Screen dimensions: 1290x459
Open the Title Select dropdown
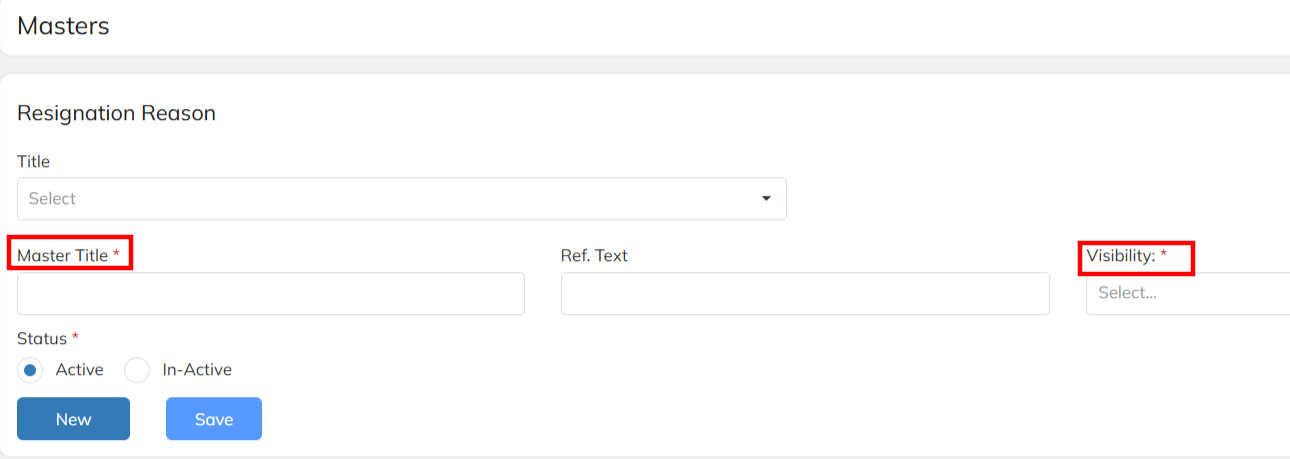[x=400, y=199]
